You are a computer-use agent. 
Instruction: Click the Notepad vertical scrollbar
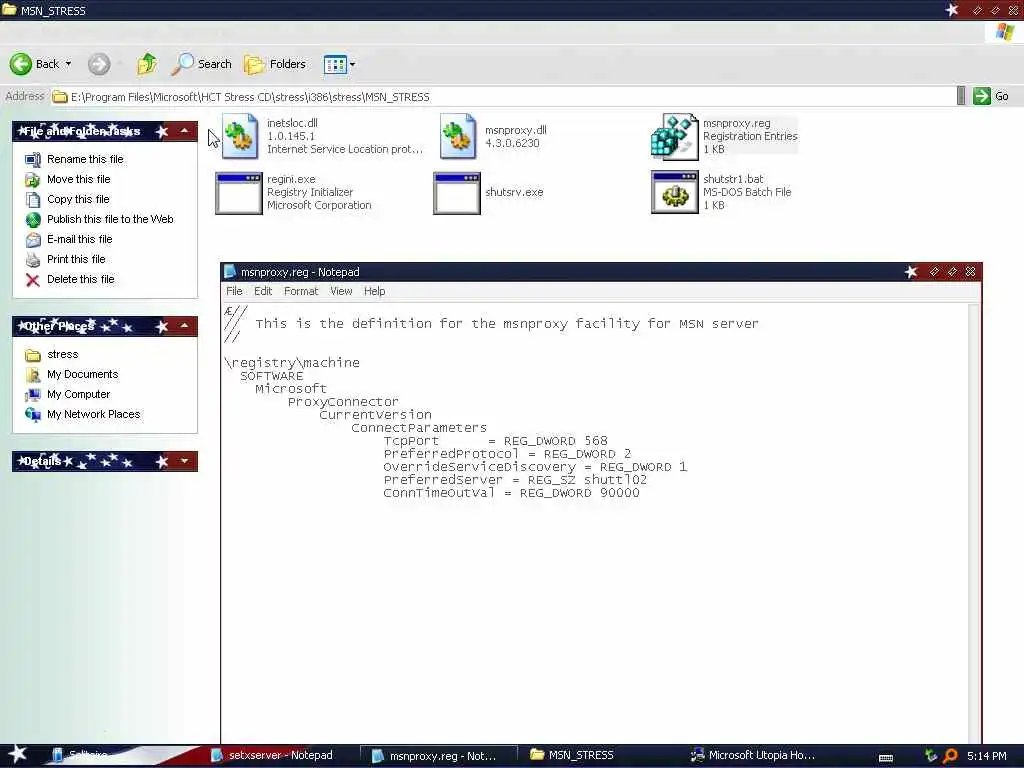[x=973, y=522]
